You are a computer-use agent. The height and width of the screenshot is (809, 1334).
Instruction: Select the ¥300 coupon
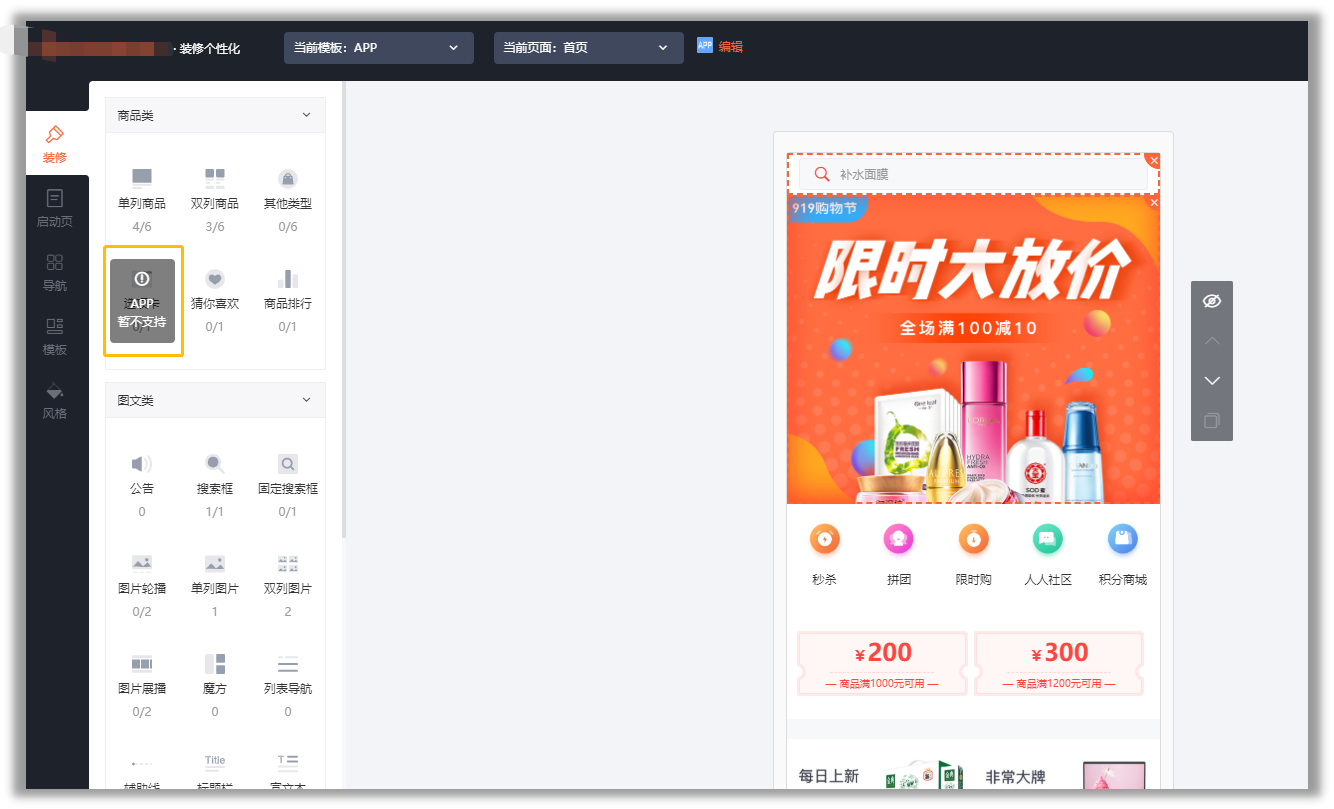coord(1059,663)
